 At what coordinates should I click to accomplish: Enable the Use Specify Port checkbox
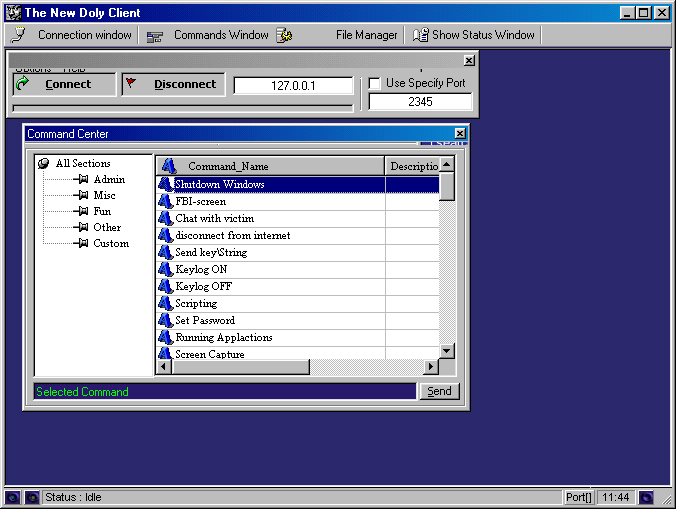[375, 83]
